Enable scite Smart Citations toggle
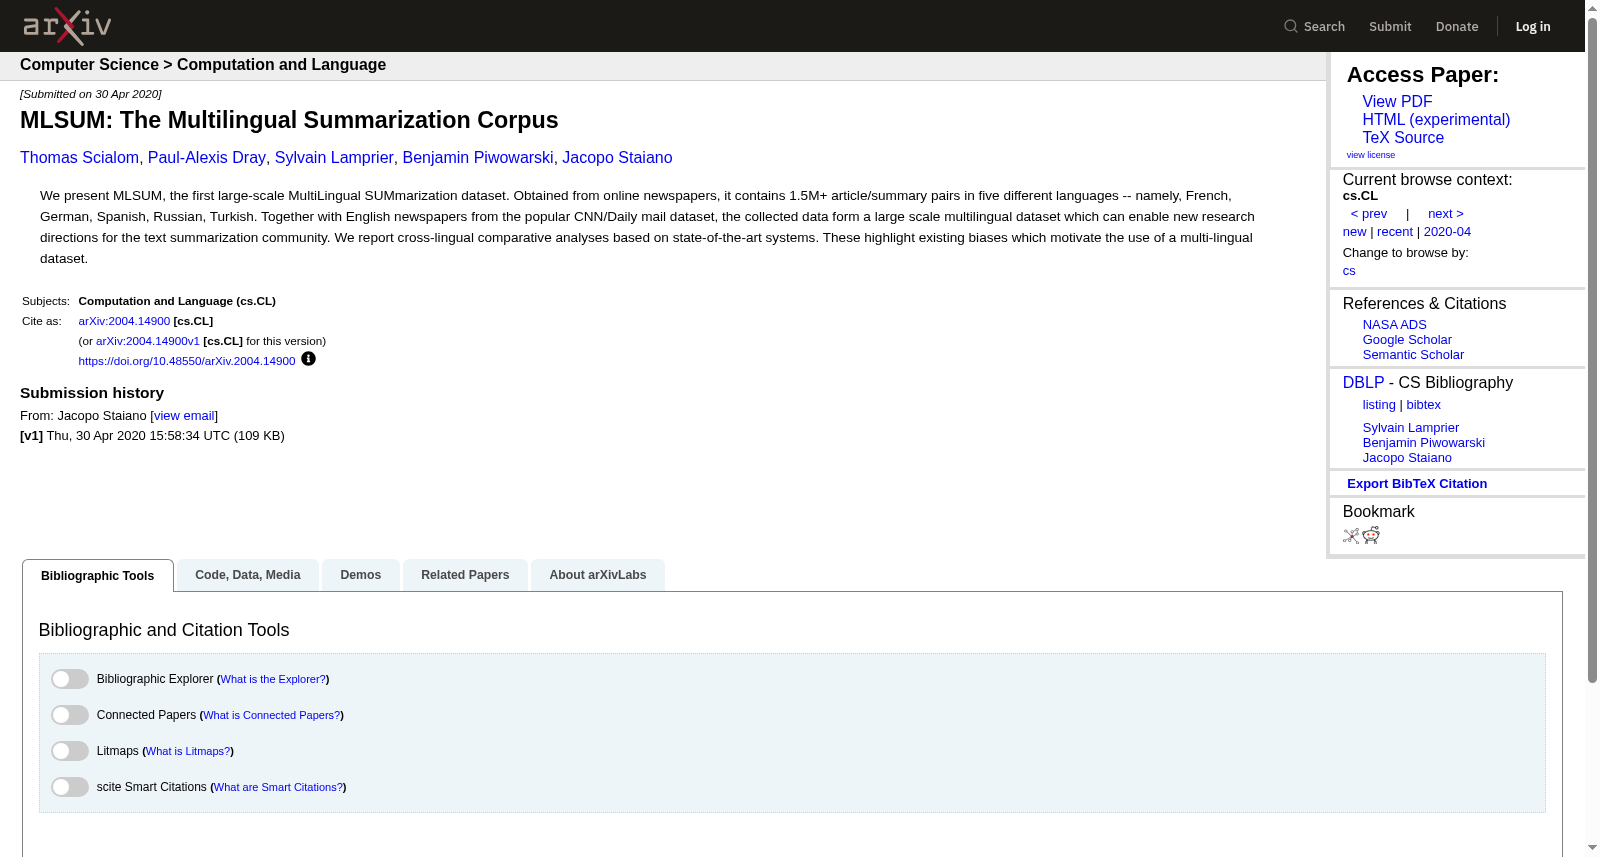Screen dimensions: 1600x857 pos(70,787)
